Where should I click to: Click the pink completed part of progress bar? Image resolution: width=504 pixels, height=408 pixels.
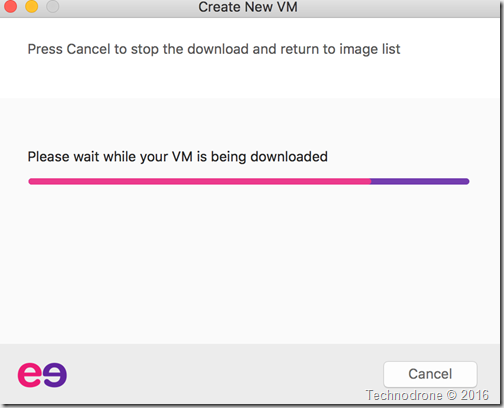click(200, 181)
